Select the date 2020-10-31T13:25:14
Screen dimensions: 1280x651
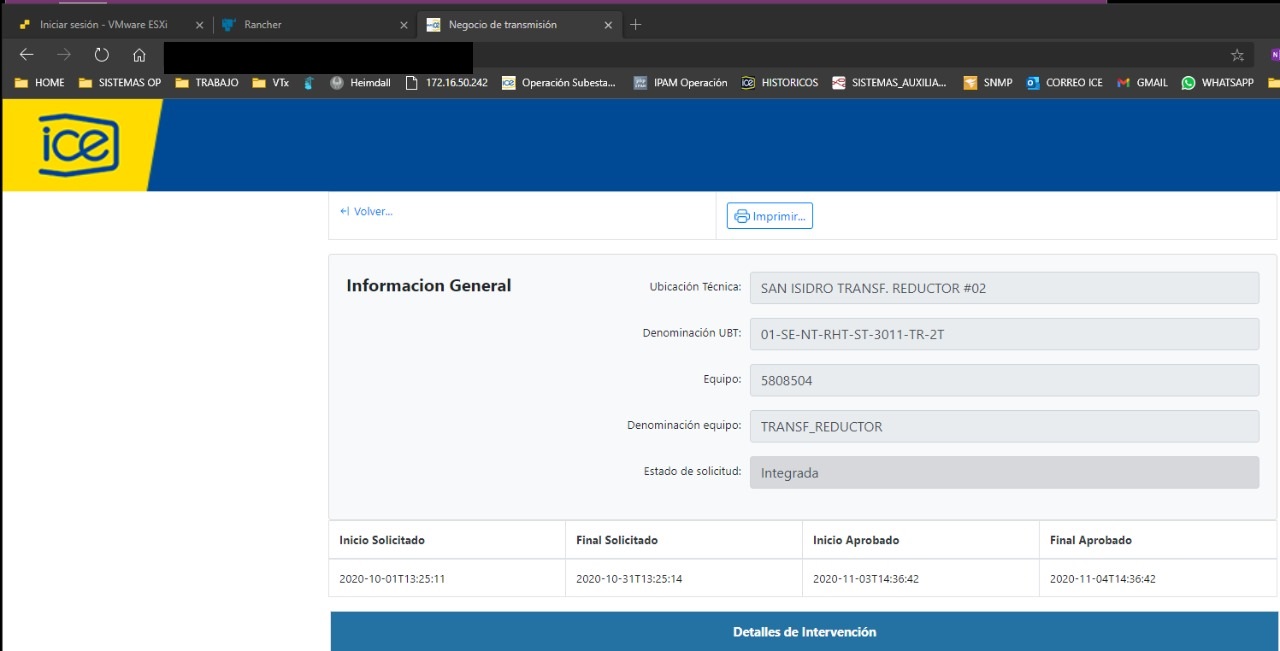629,579
